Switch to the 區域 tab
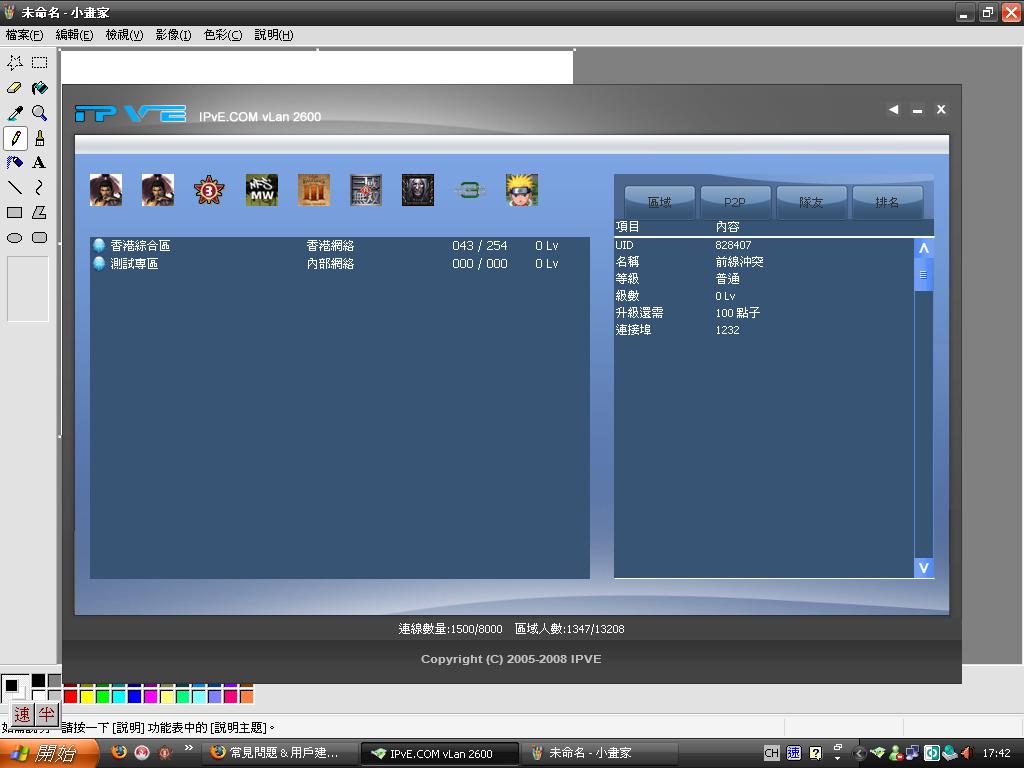 coord(660,202)
